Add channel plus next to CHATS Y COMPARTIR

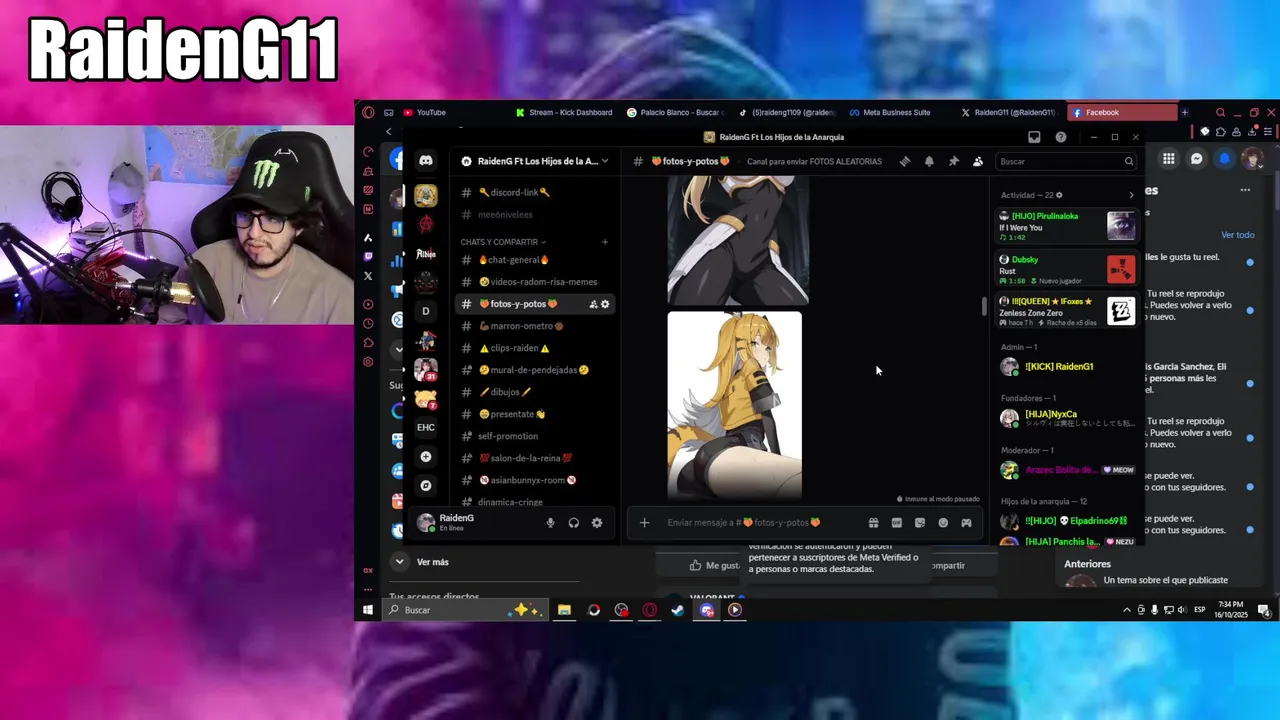[x=605, y=242]
